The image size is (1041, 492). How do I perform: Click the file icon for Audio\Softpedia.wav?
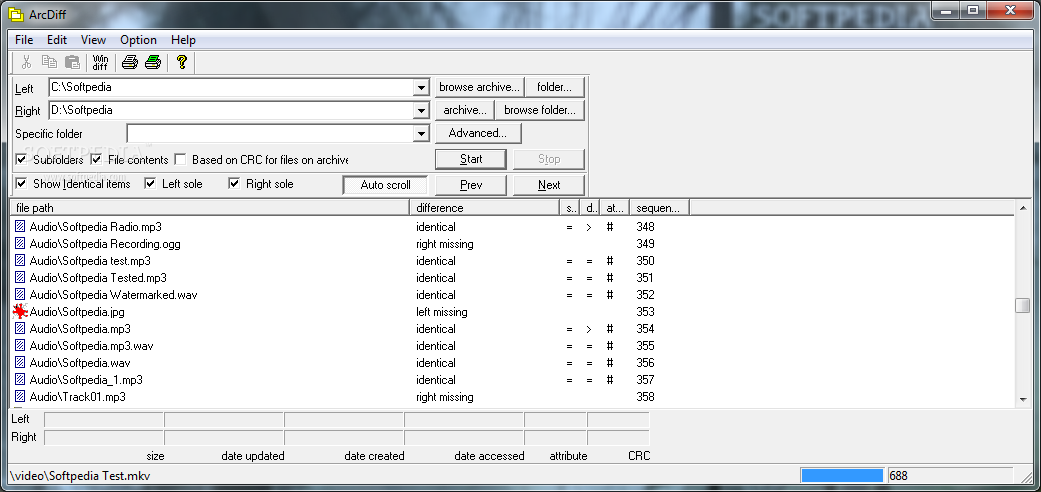[20, 363]
